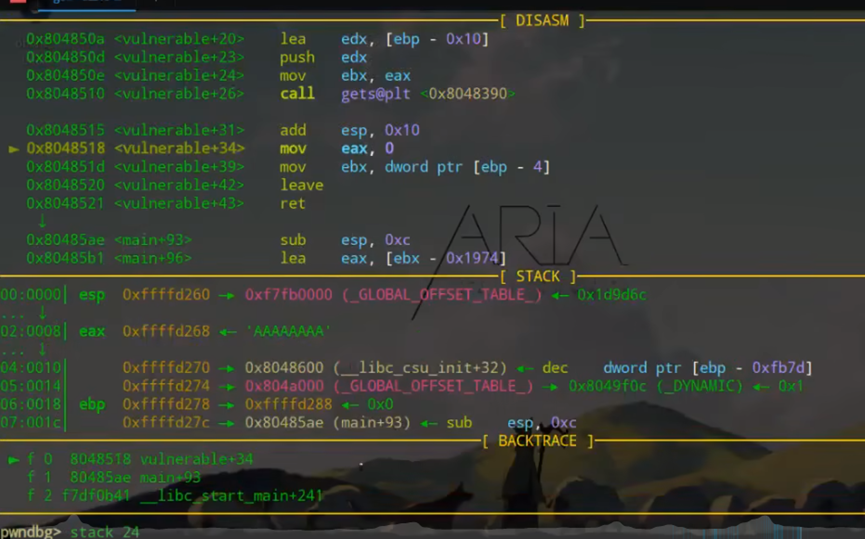
Task: Select the 'AAAAAAAA' string in the stack
Action: click(x=288, y=331)
